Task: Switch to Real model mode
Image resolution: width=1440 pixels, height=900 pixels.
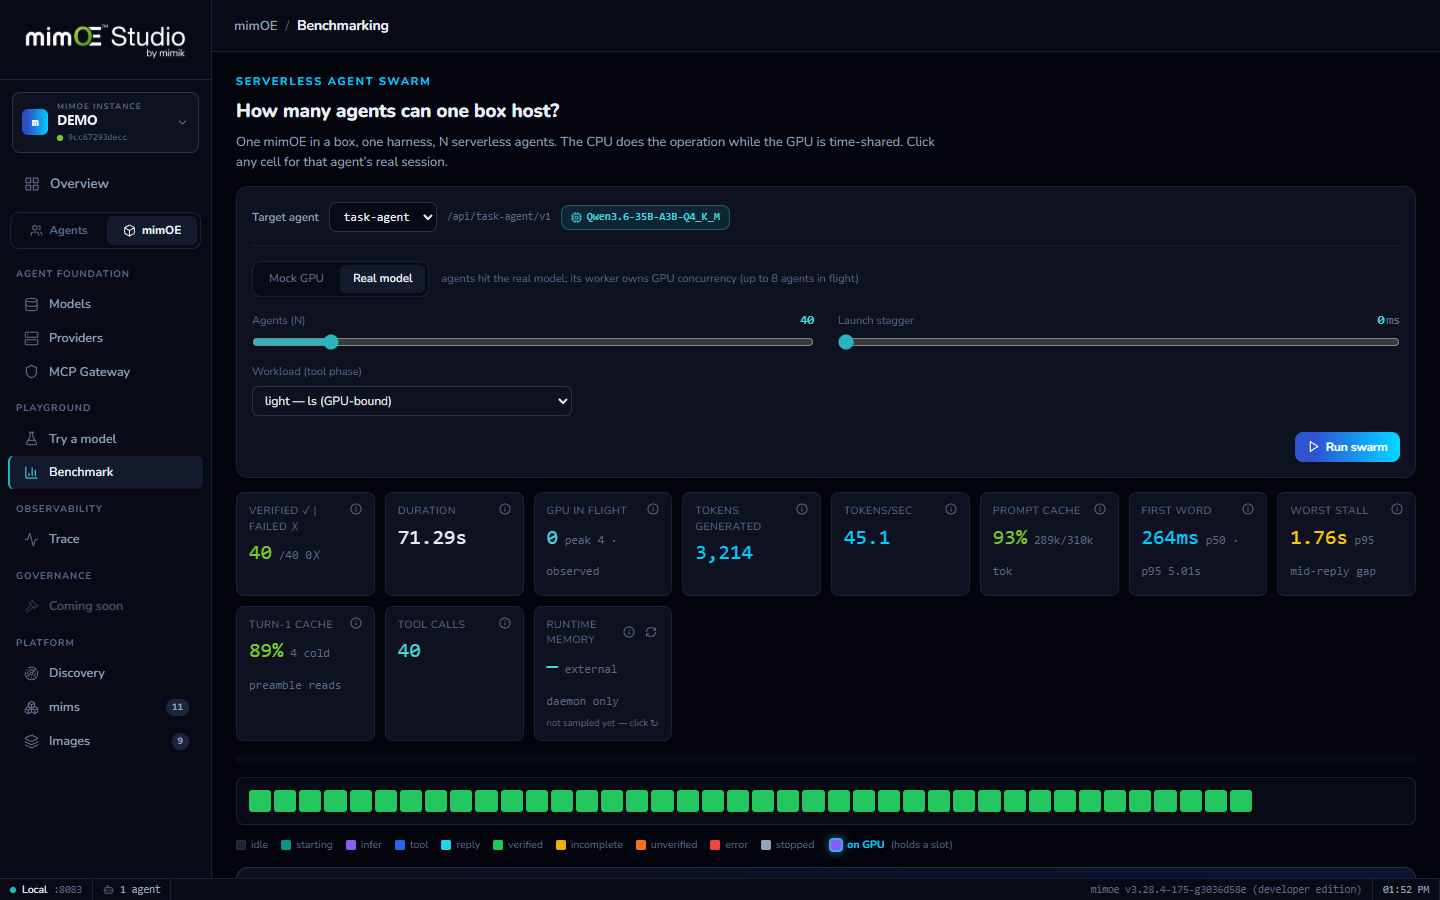Action: pyautogui.click(x=382, y=278)
